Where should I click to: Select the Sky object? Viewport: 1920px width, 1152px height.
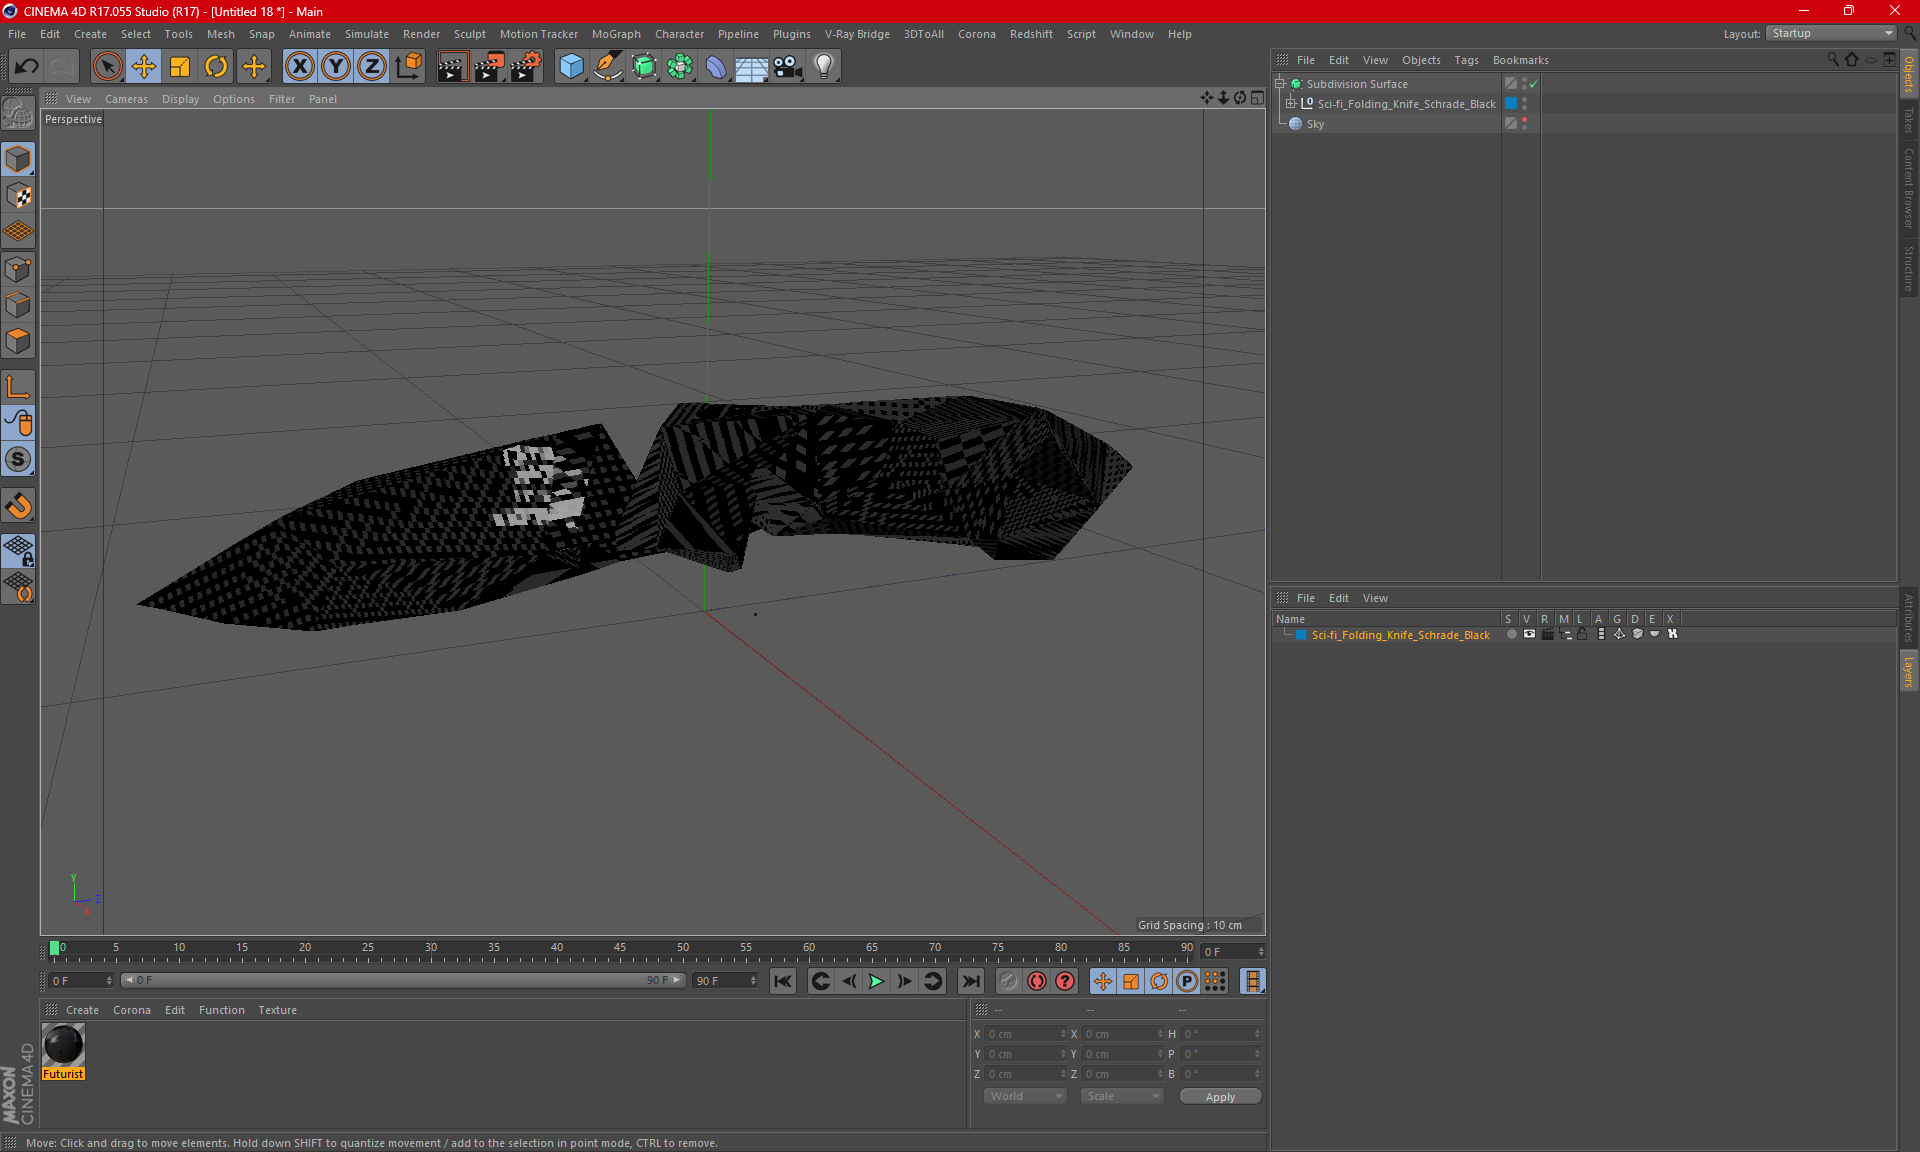point(1315,124)
